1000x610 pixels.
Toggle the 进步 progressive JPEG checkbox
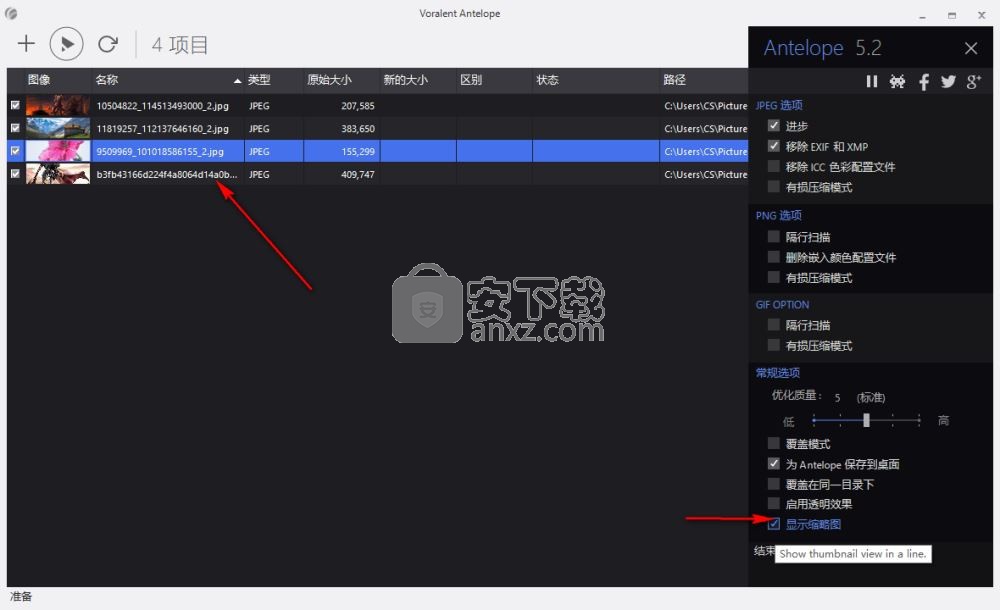tap(774, 126)
